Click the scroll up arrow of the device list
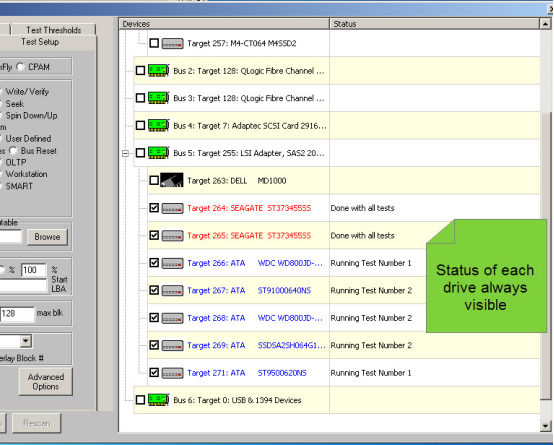Viewport: 554px width, 445px height. pyautogui.click(x=545, y=24)
